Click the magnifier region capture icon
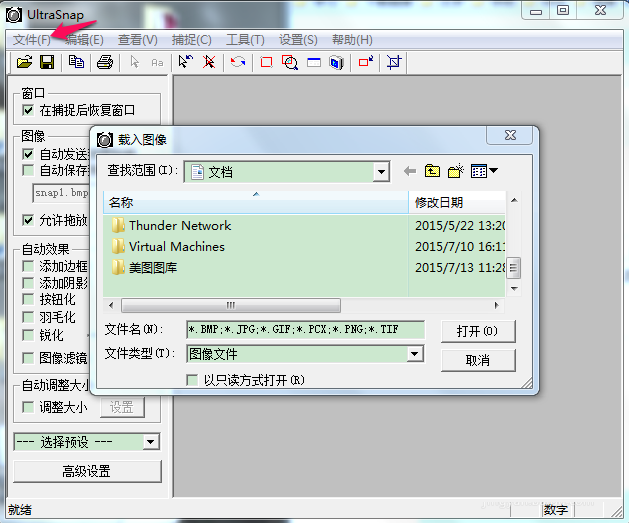Image resolution: width=629 pixels, height=523 pixels. pyautogui.click(x=290, y=62)
